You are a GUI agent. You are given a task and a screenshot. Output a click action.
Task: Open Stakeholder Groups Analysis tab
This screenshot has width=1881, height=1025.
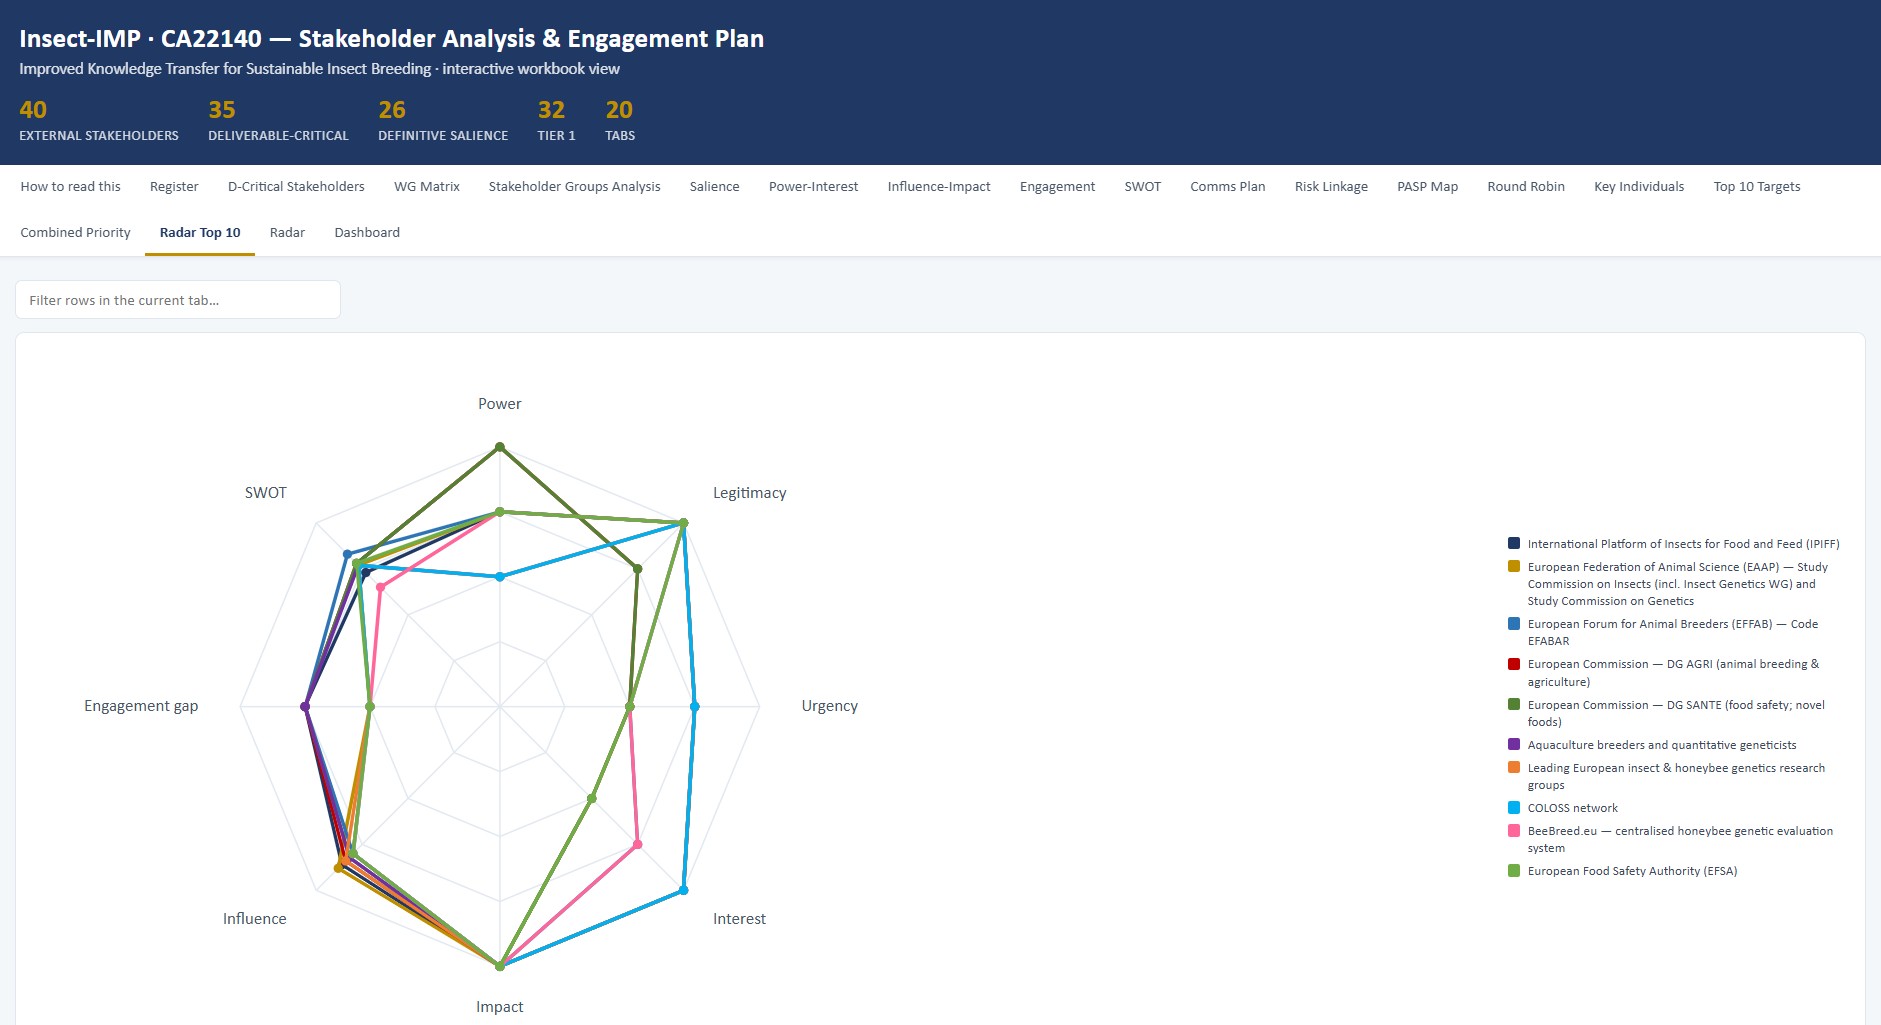[574, 187]
